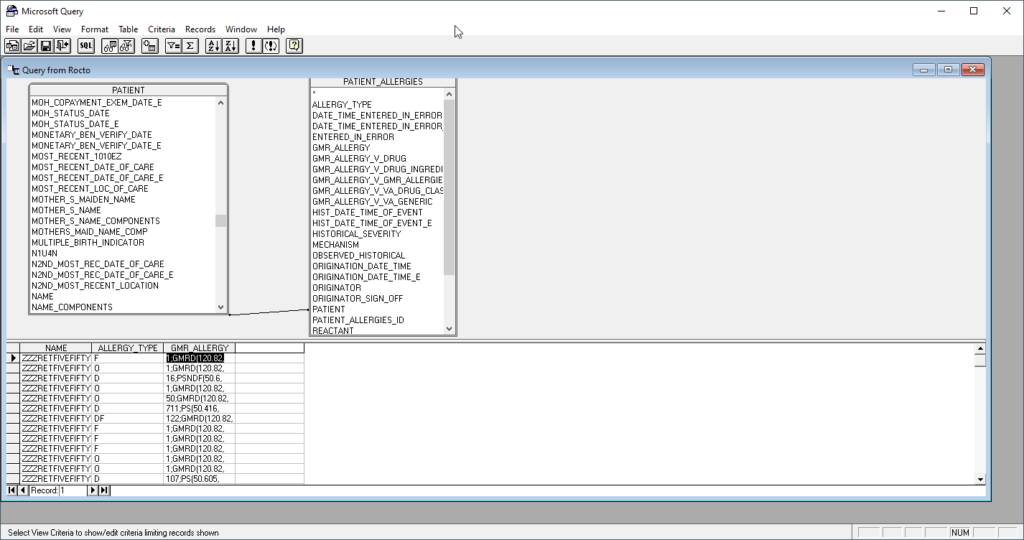The height and width of the screenshot is (540, 1024).
Task: Click the PATIENT_ALLERGIES list scroll-down arrow
Action: [x=449, y=329]
